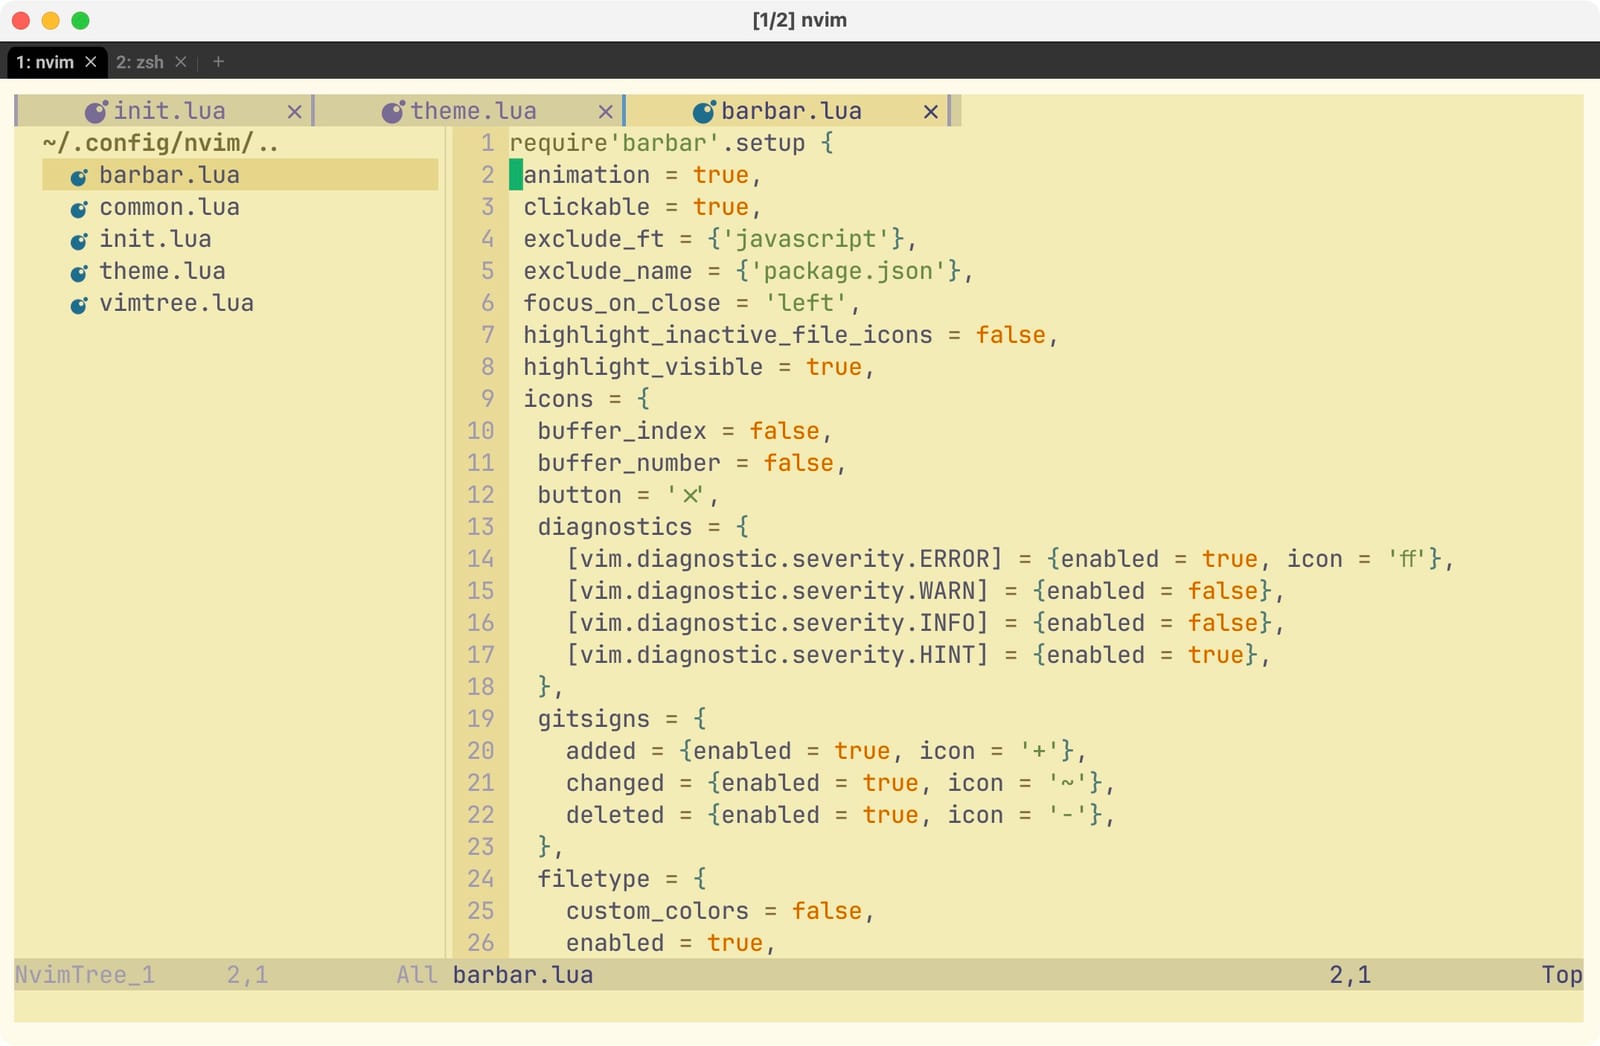Click the file icon beside vimtree.lua
The height and width of the screenshot is (1046, 1600).
(78, 303)
